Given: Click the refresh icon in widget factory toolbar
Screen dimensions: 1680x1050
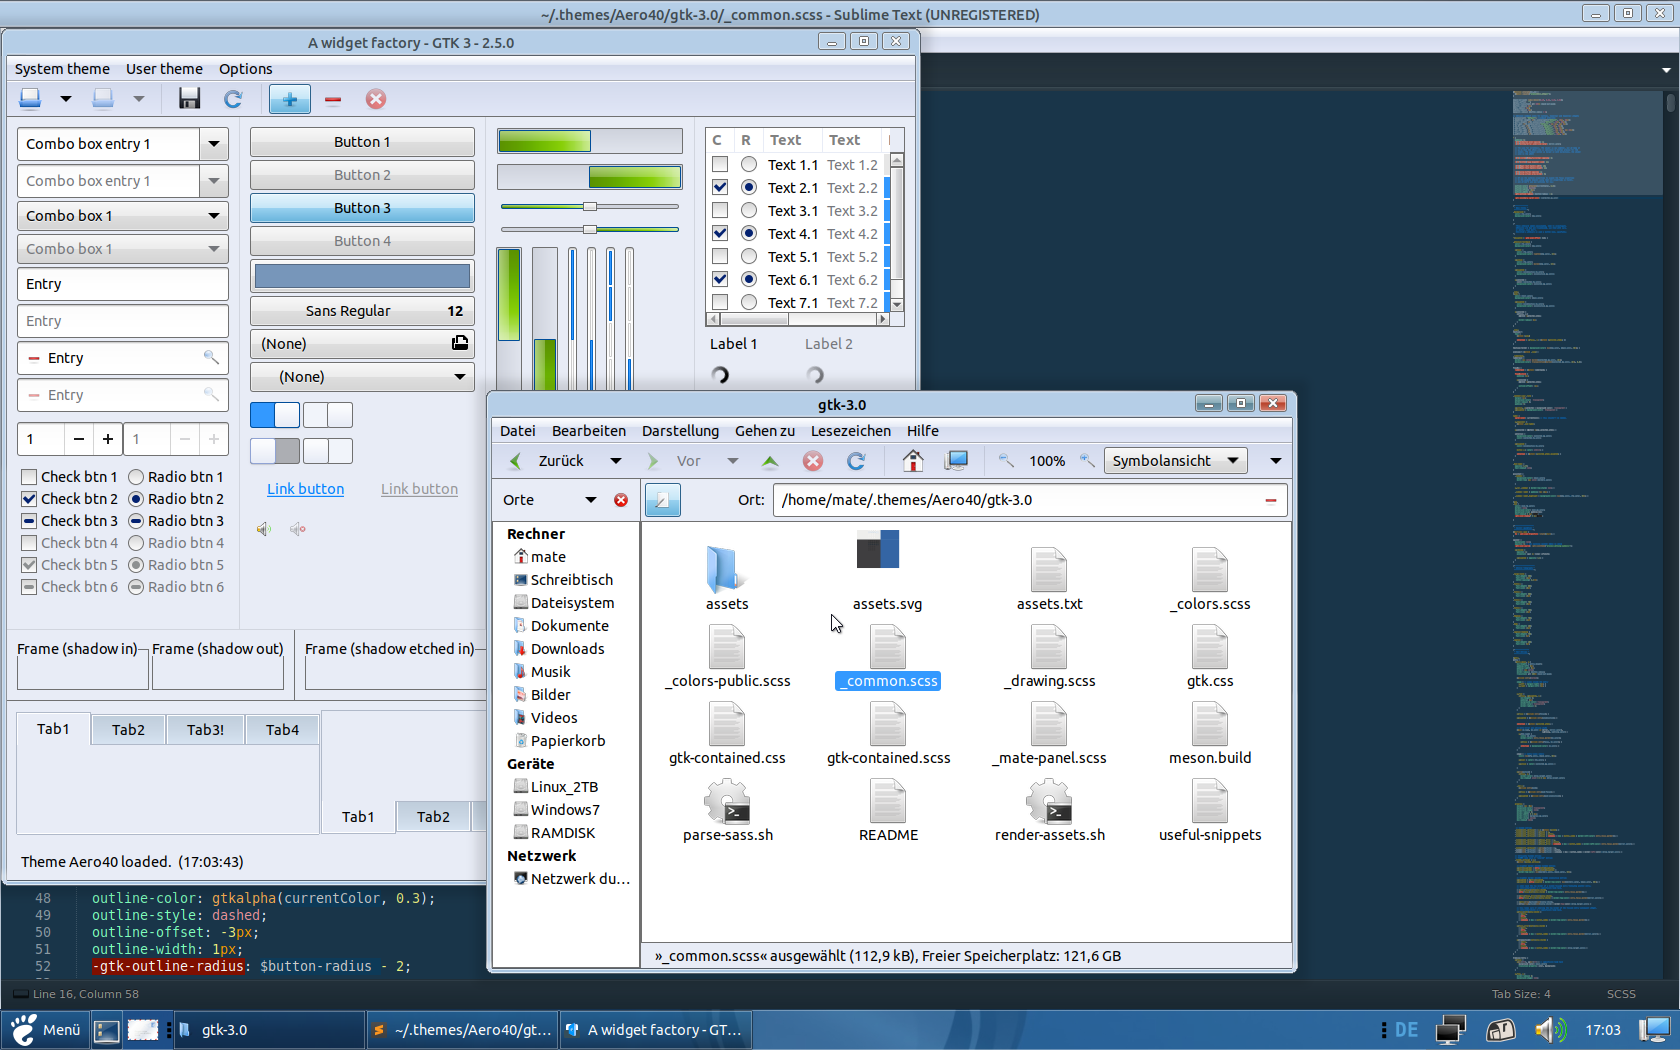Looking at the screenshot, I should pyautogui.click(x=233, y=98).
